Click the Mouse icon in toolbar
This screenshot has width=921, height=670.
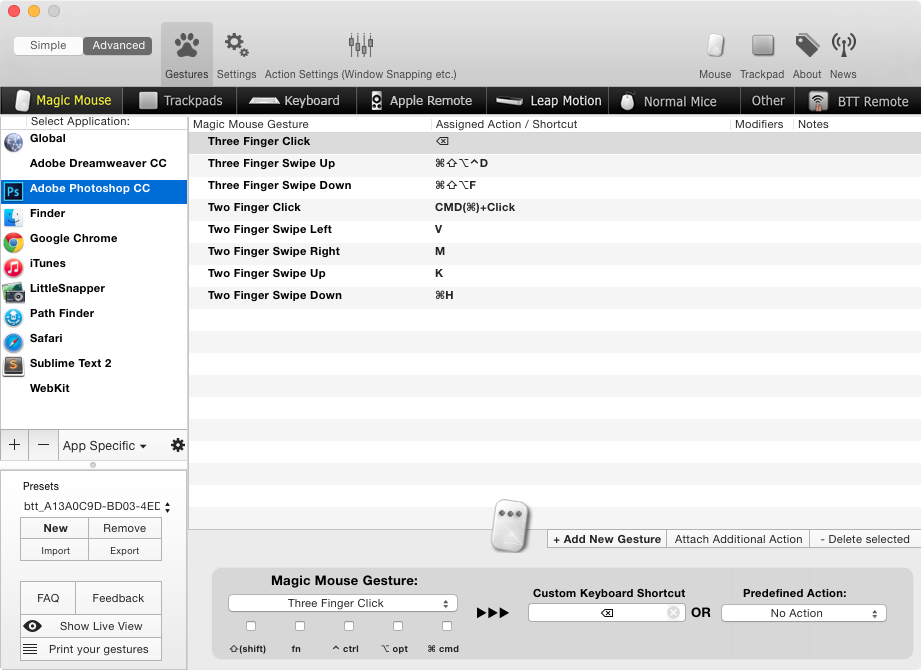[x=715, y=46]
